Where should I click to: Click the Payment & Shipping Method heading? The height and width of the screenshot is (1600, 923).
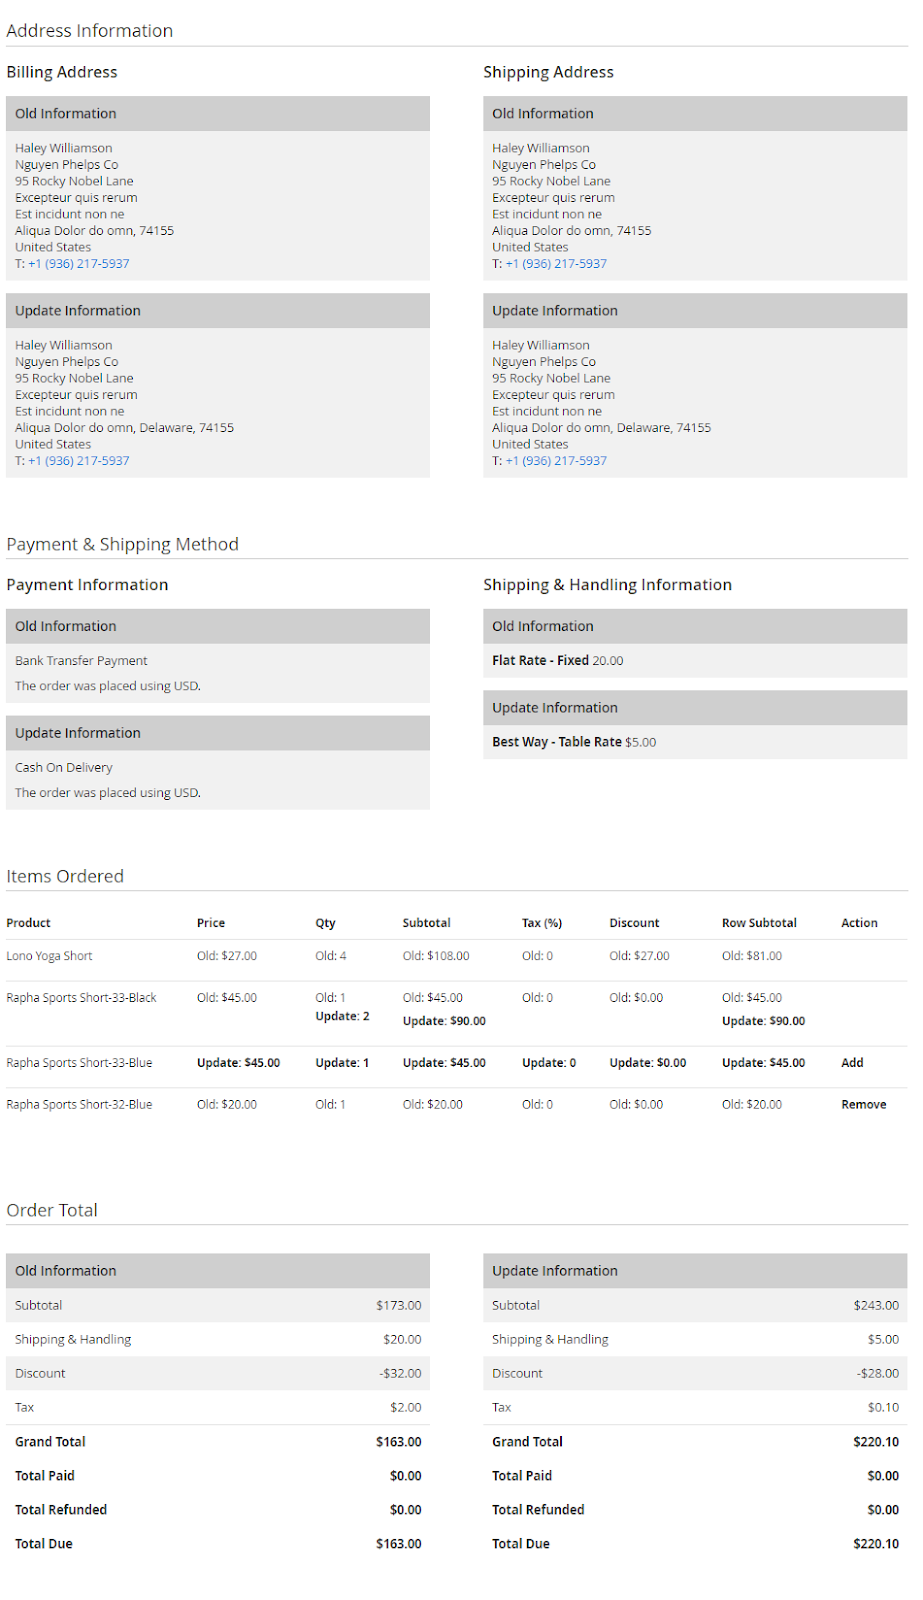point(122,544)
